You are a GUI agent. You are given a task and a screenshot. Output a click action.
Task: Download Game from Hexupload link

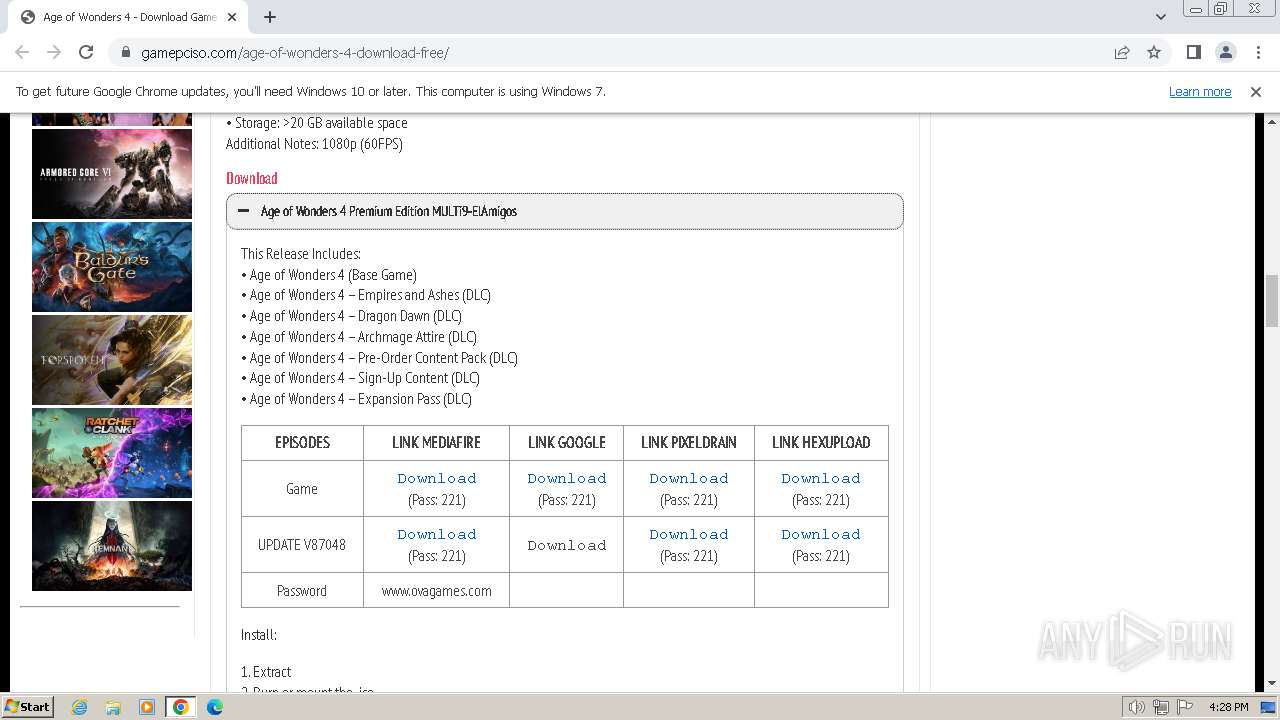tap(821, 478)
